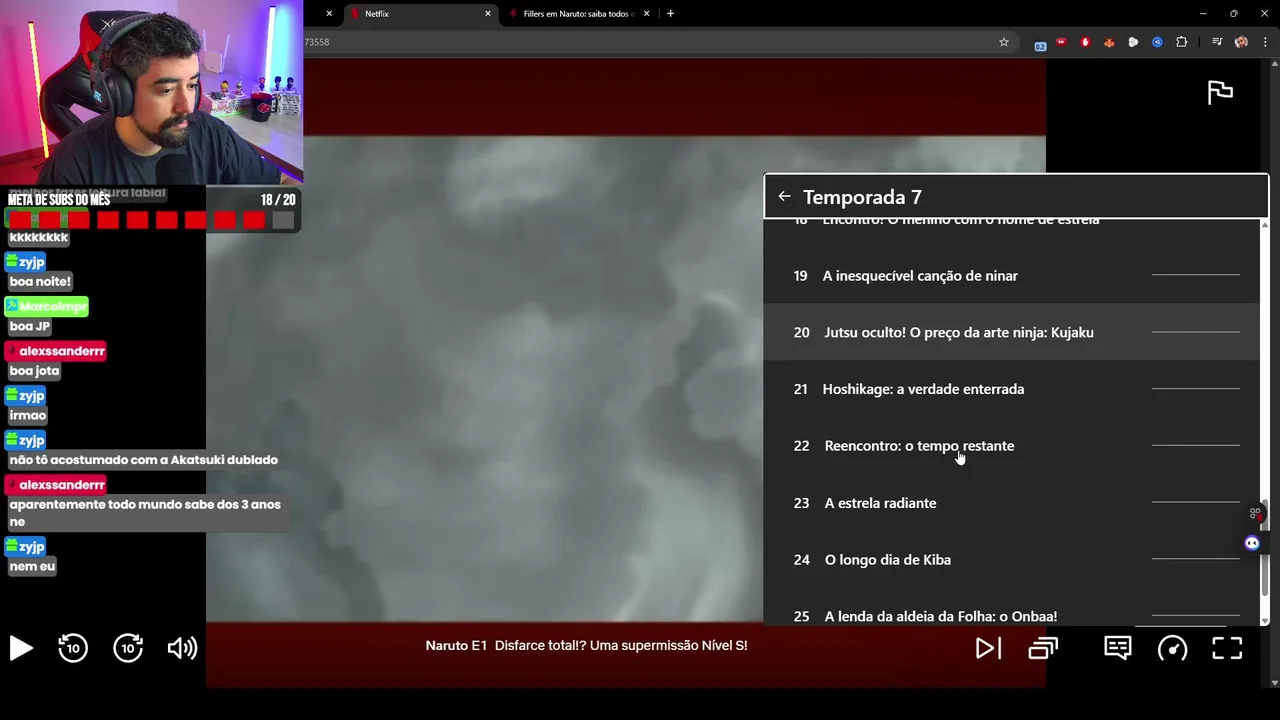Select episode 20 Jutsu oculto Kujaku
1280x720 pixels.
pyautogui.click(x=1011, y=332)
